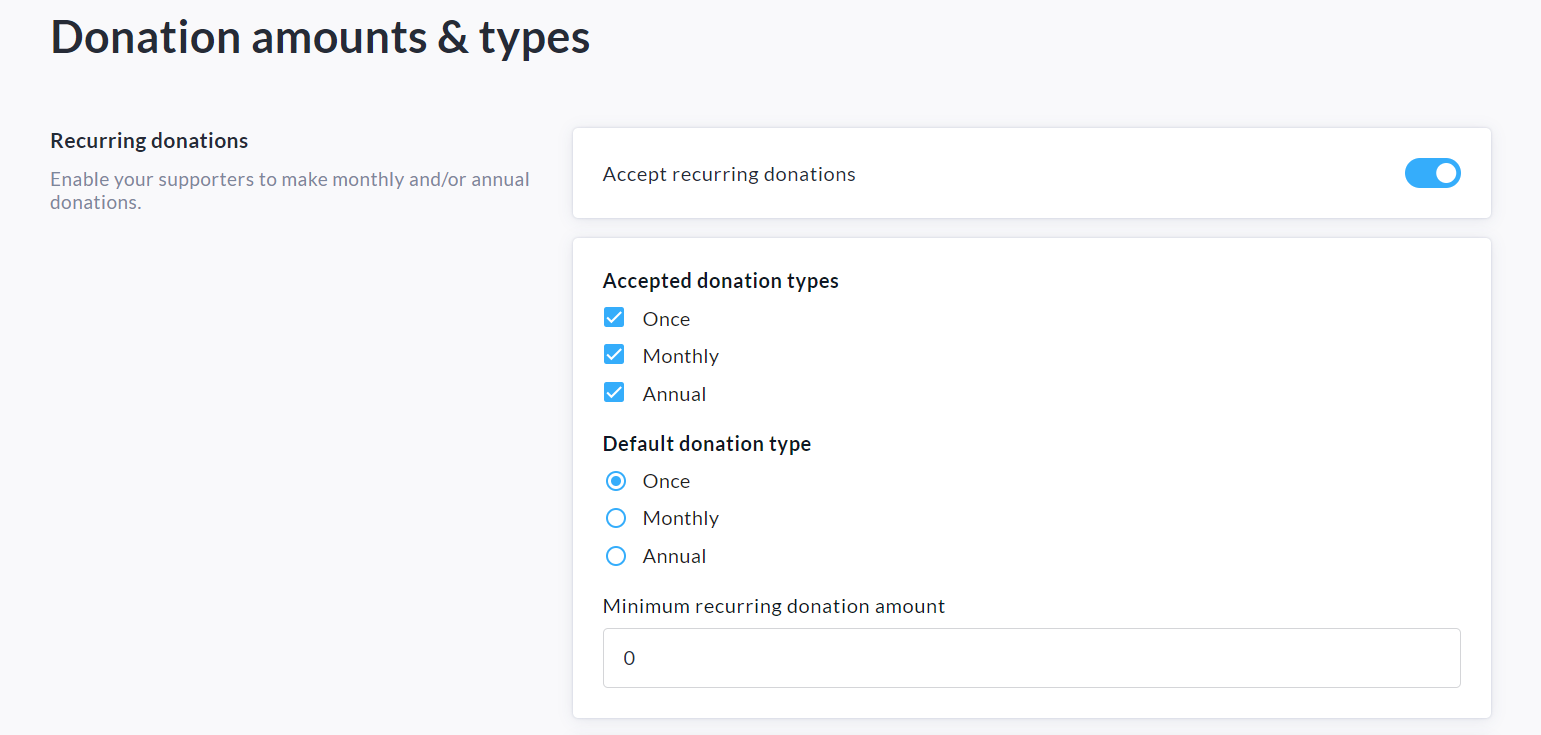Click the Minimum recurring donation amount label
Screen dimensions: 1541x735
773,606
